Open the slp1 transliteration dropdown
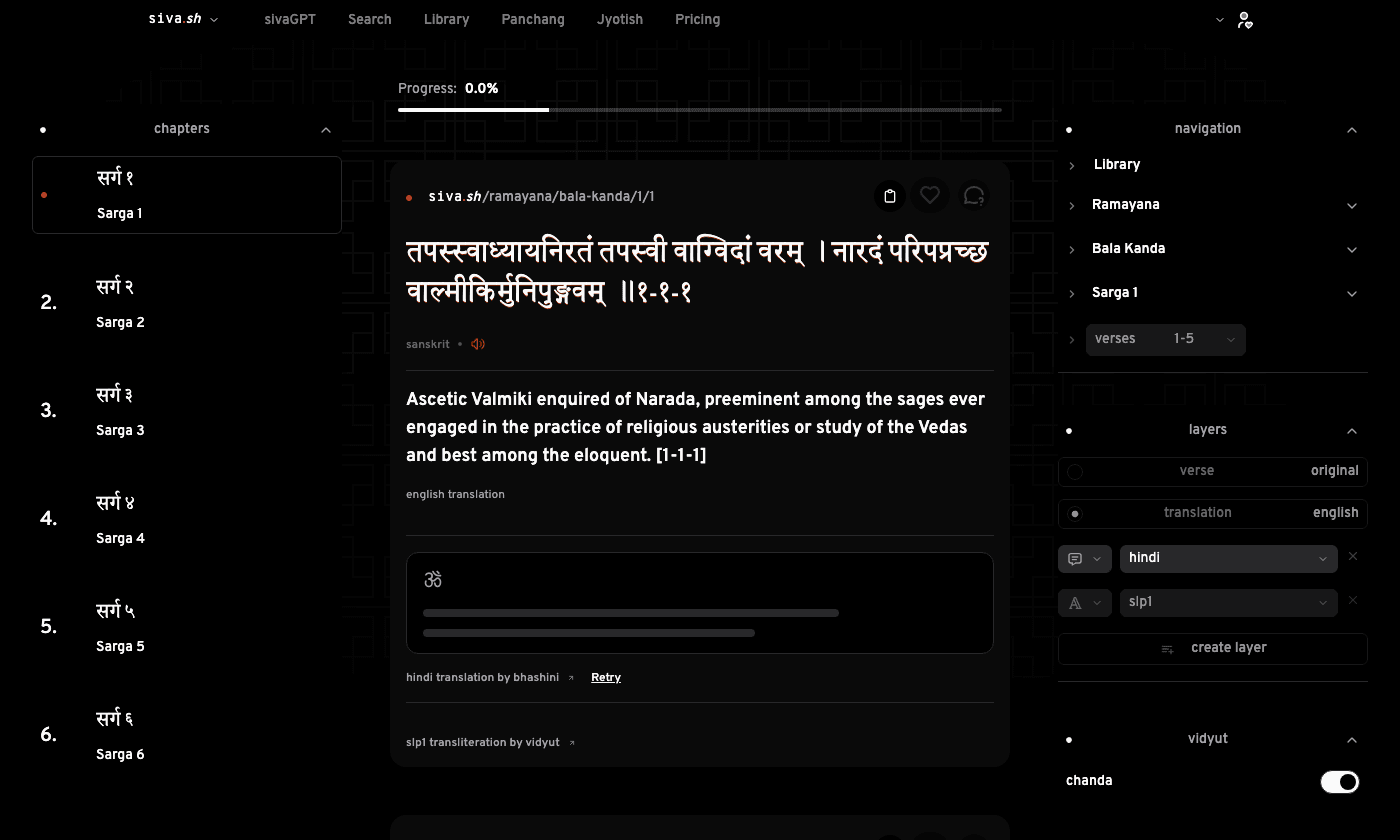The image size is (1400, 840). pyautogui.click(x=1229, y=603)
